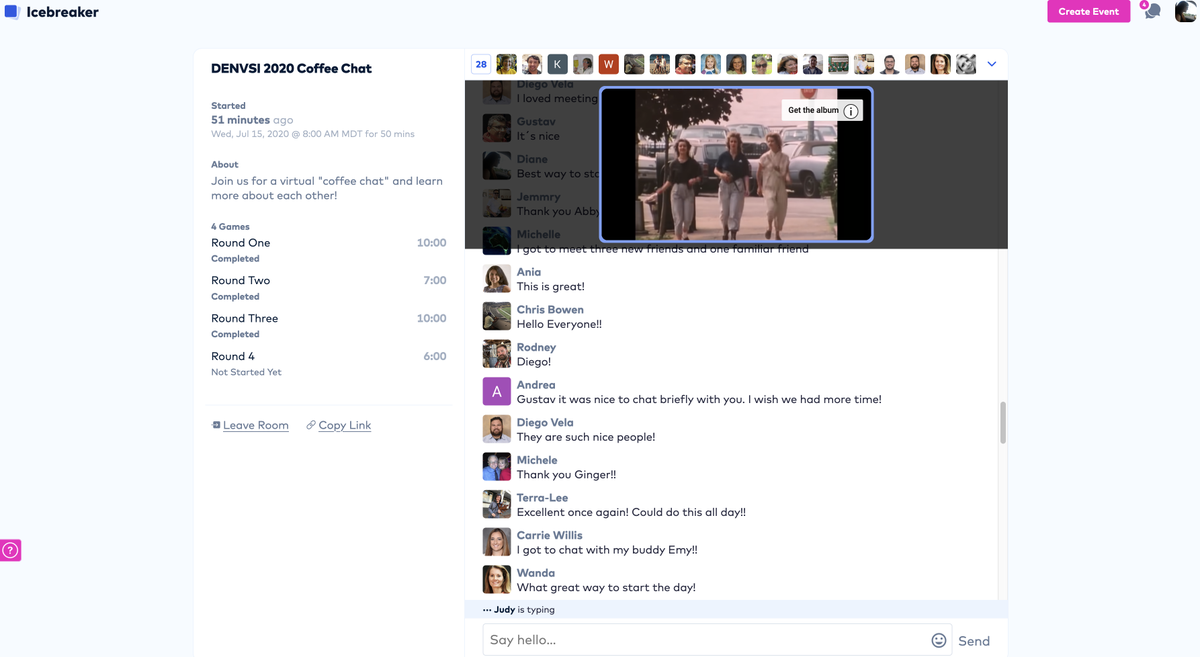Screen dimensions: 1200x657
Task: Click Ania's chat avatar
Action: 497,278
